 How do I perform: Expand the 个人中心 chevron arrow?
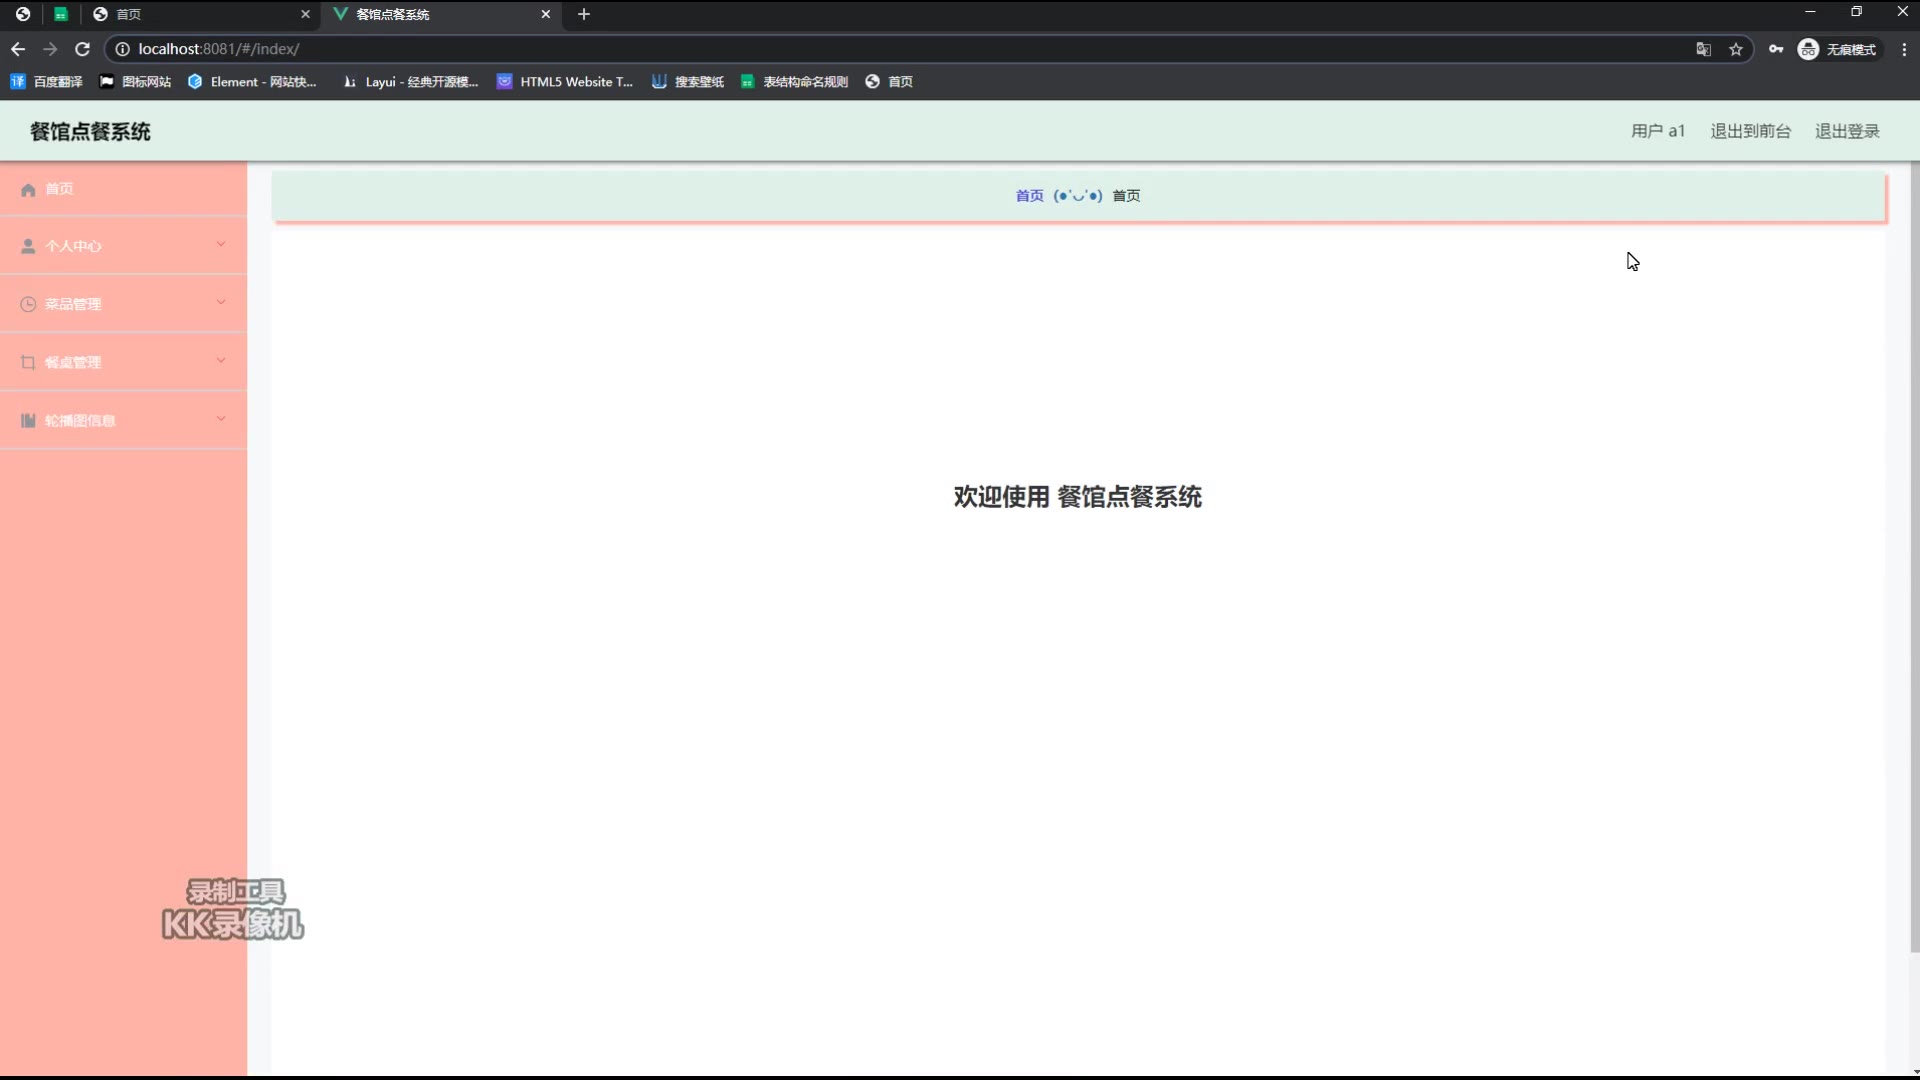(221, 244)
